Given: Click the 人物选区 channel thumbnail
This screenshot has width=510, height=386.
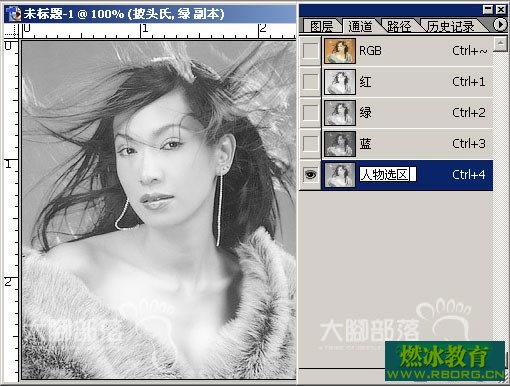Looking at the screenshot, I should (340, 175).
